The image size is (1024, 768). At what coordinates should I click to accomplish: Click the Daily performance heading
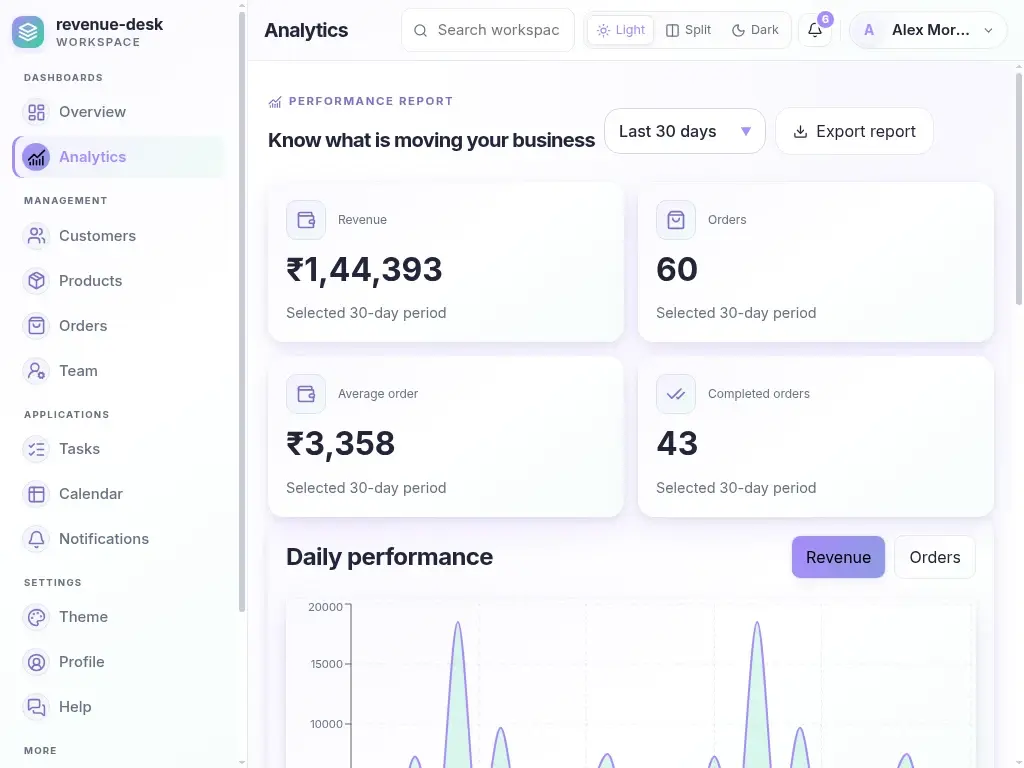coord(389,557)
